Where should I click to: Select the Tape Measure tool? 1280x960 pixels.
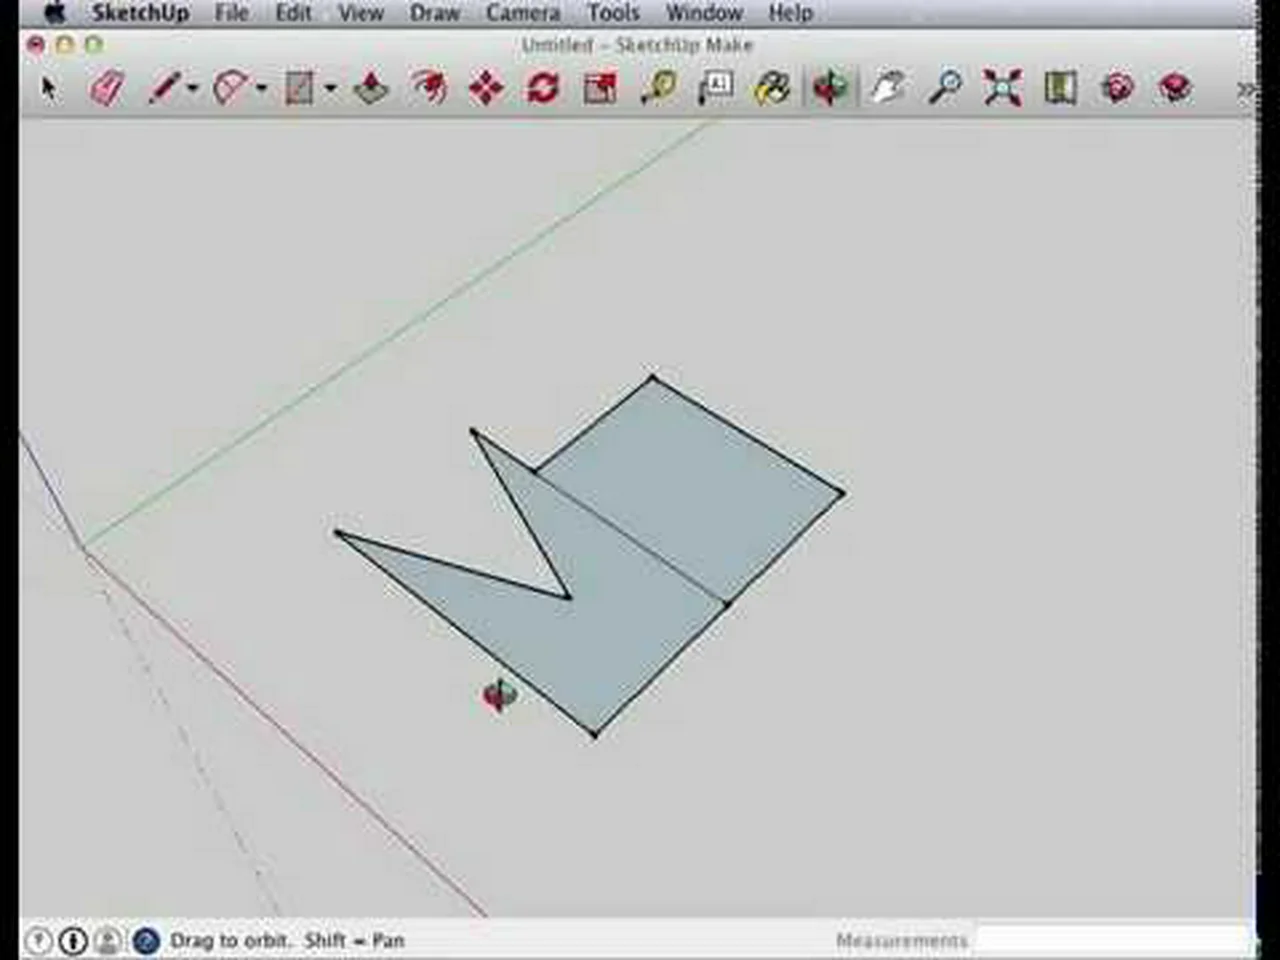point(658,88)
